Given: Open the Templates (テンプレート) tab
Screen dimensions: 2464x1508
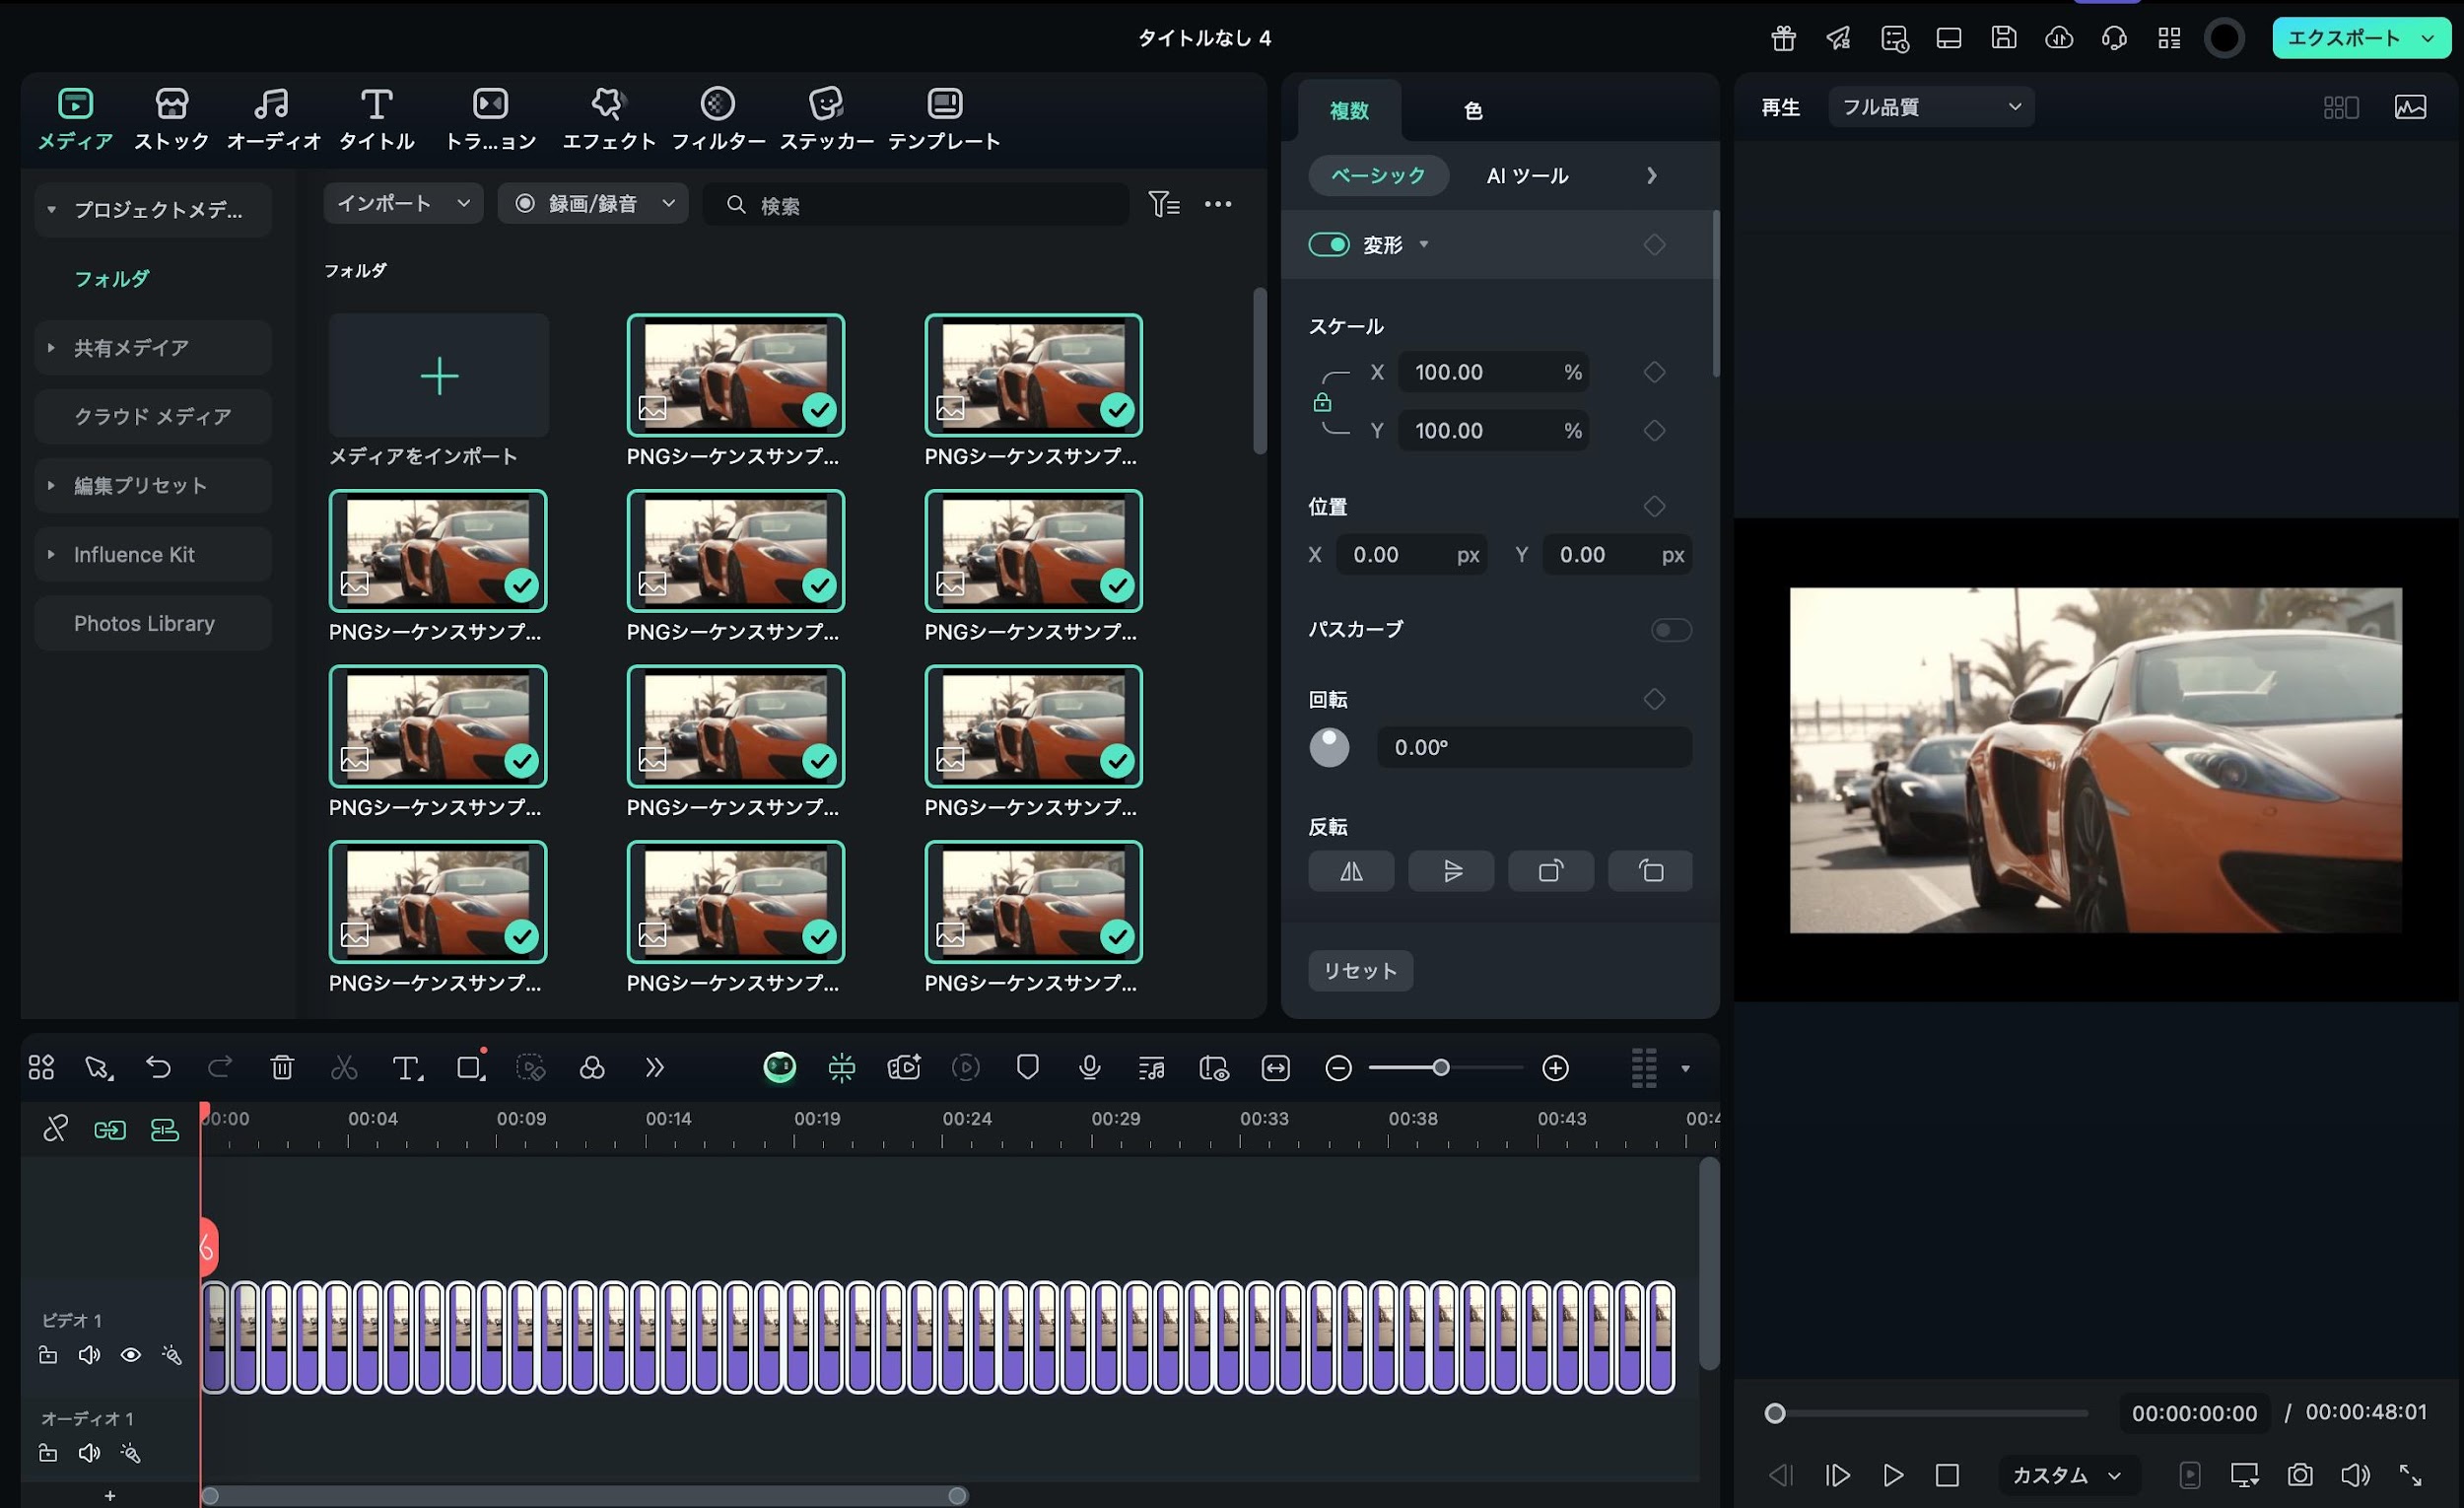Looking at the screenshot, I should 944,119.
